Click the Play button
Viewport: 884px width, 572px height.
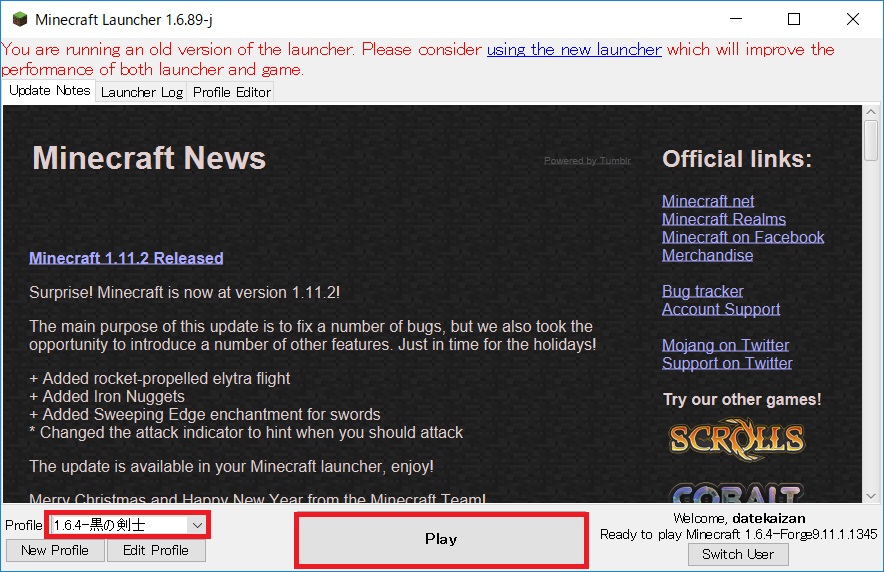441,539
